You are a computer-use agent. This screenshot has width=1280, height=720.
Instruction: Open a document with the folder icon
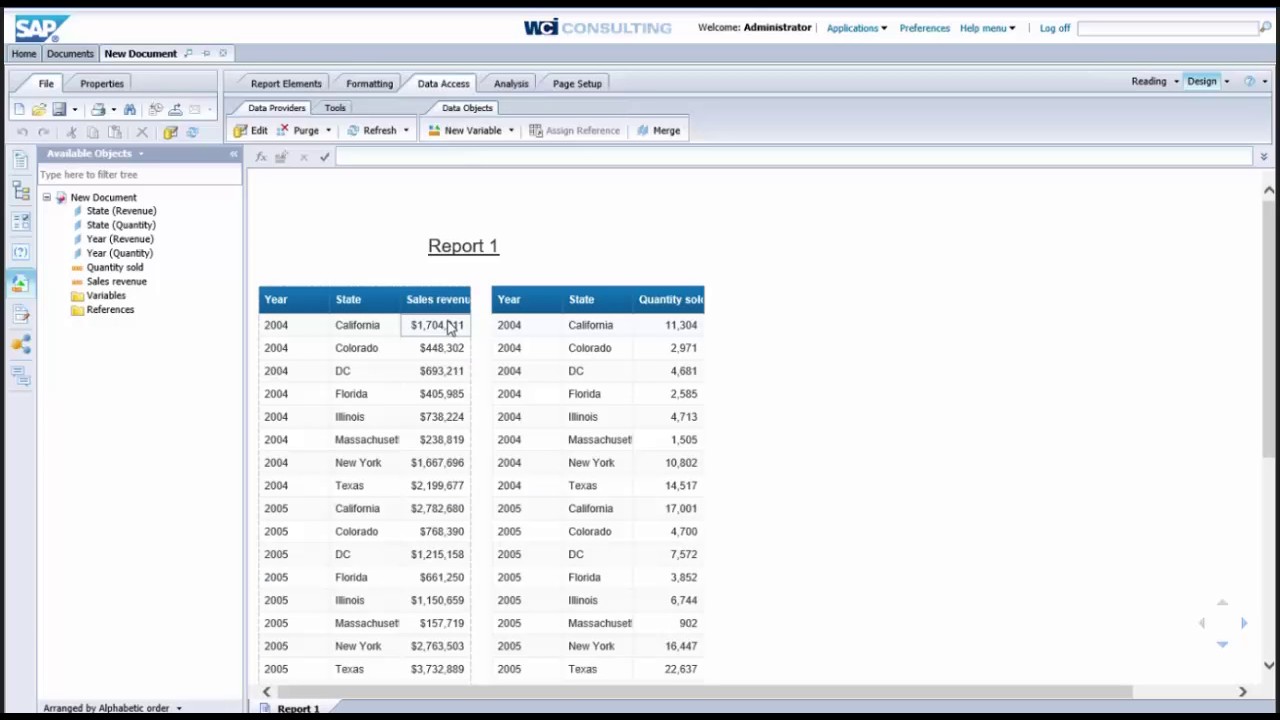[x=39, y=109]
